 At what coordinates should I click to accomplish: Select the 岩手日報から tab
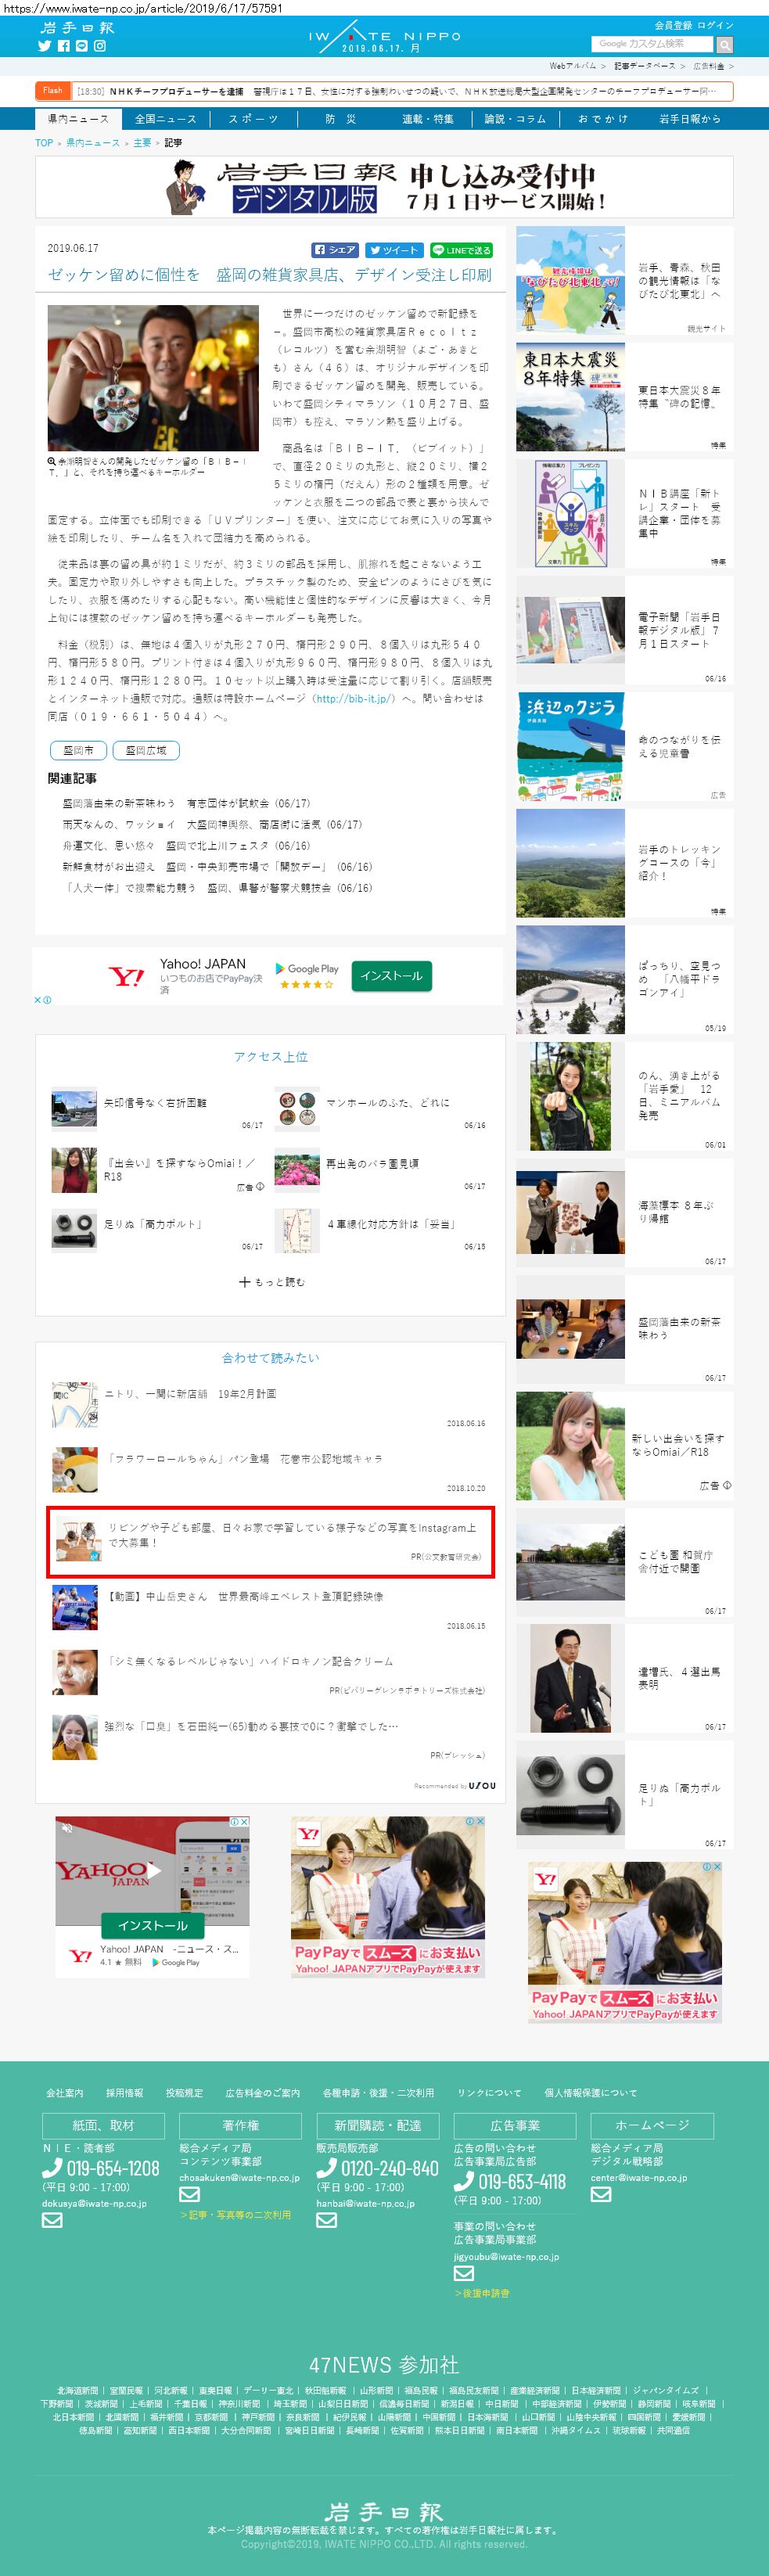pos(690,119)
